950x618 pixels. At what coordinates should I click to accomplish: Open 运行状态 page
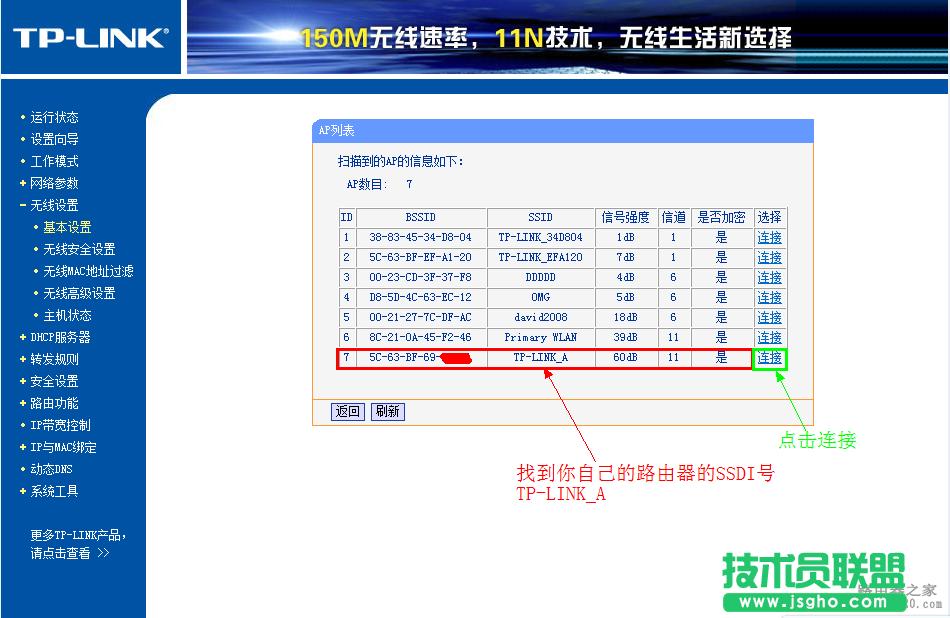(x=54, y=117)
